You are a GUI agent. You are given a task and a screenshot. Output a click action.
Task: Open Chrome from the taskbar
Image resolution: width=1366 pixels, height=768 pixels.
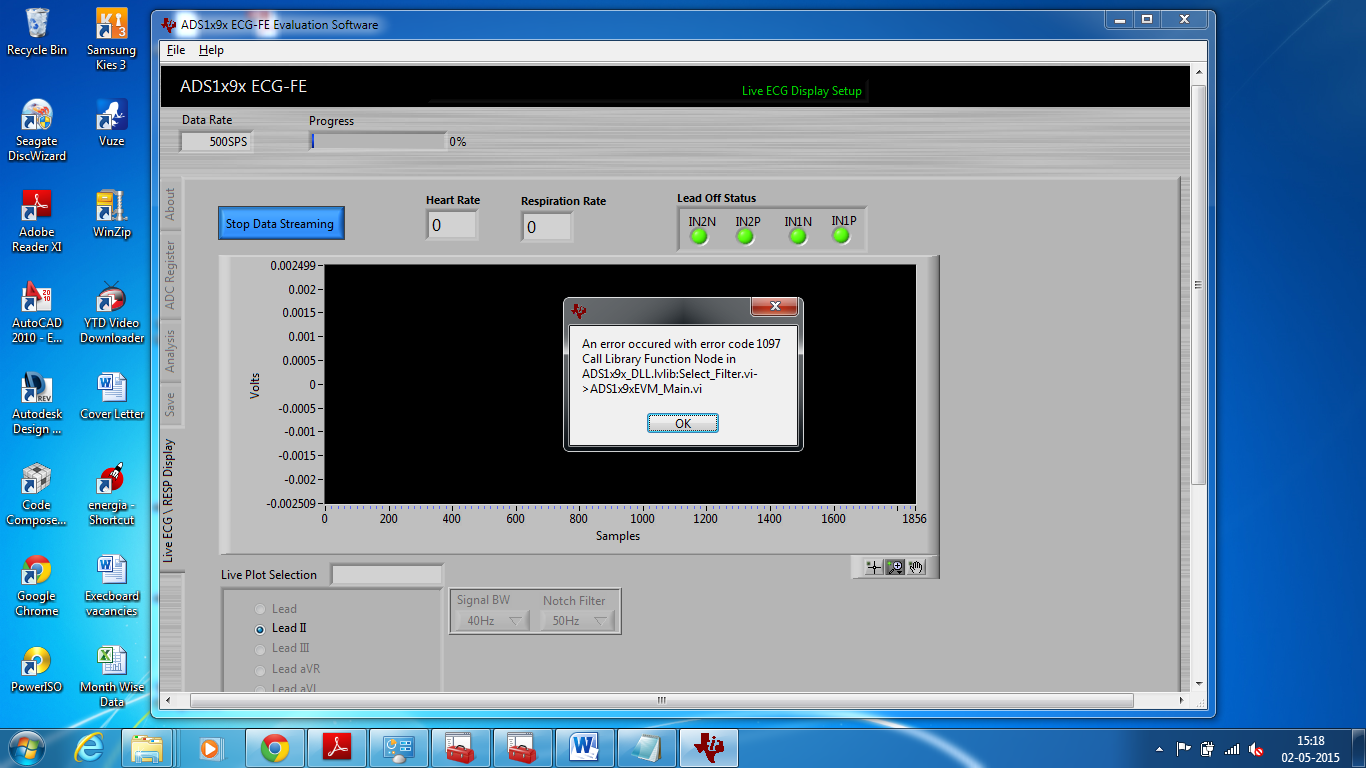(x=275, y=747)
